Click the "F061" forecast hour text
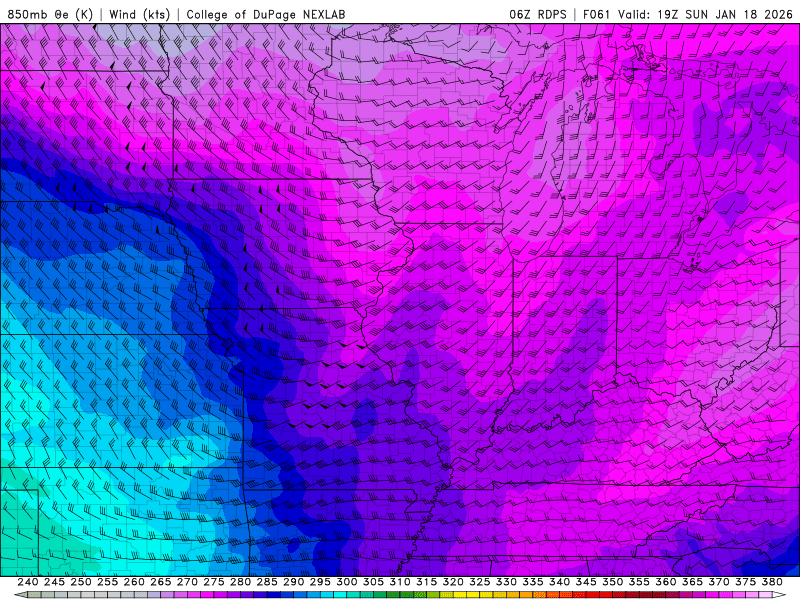Image resolution: width=800 pixels, height=600 pixels. [x=596, y=14]
